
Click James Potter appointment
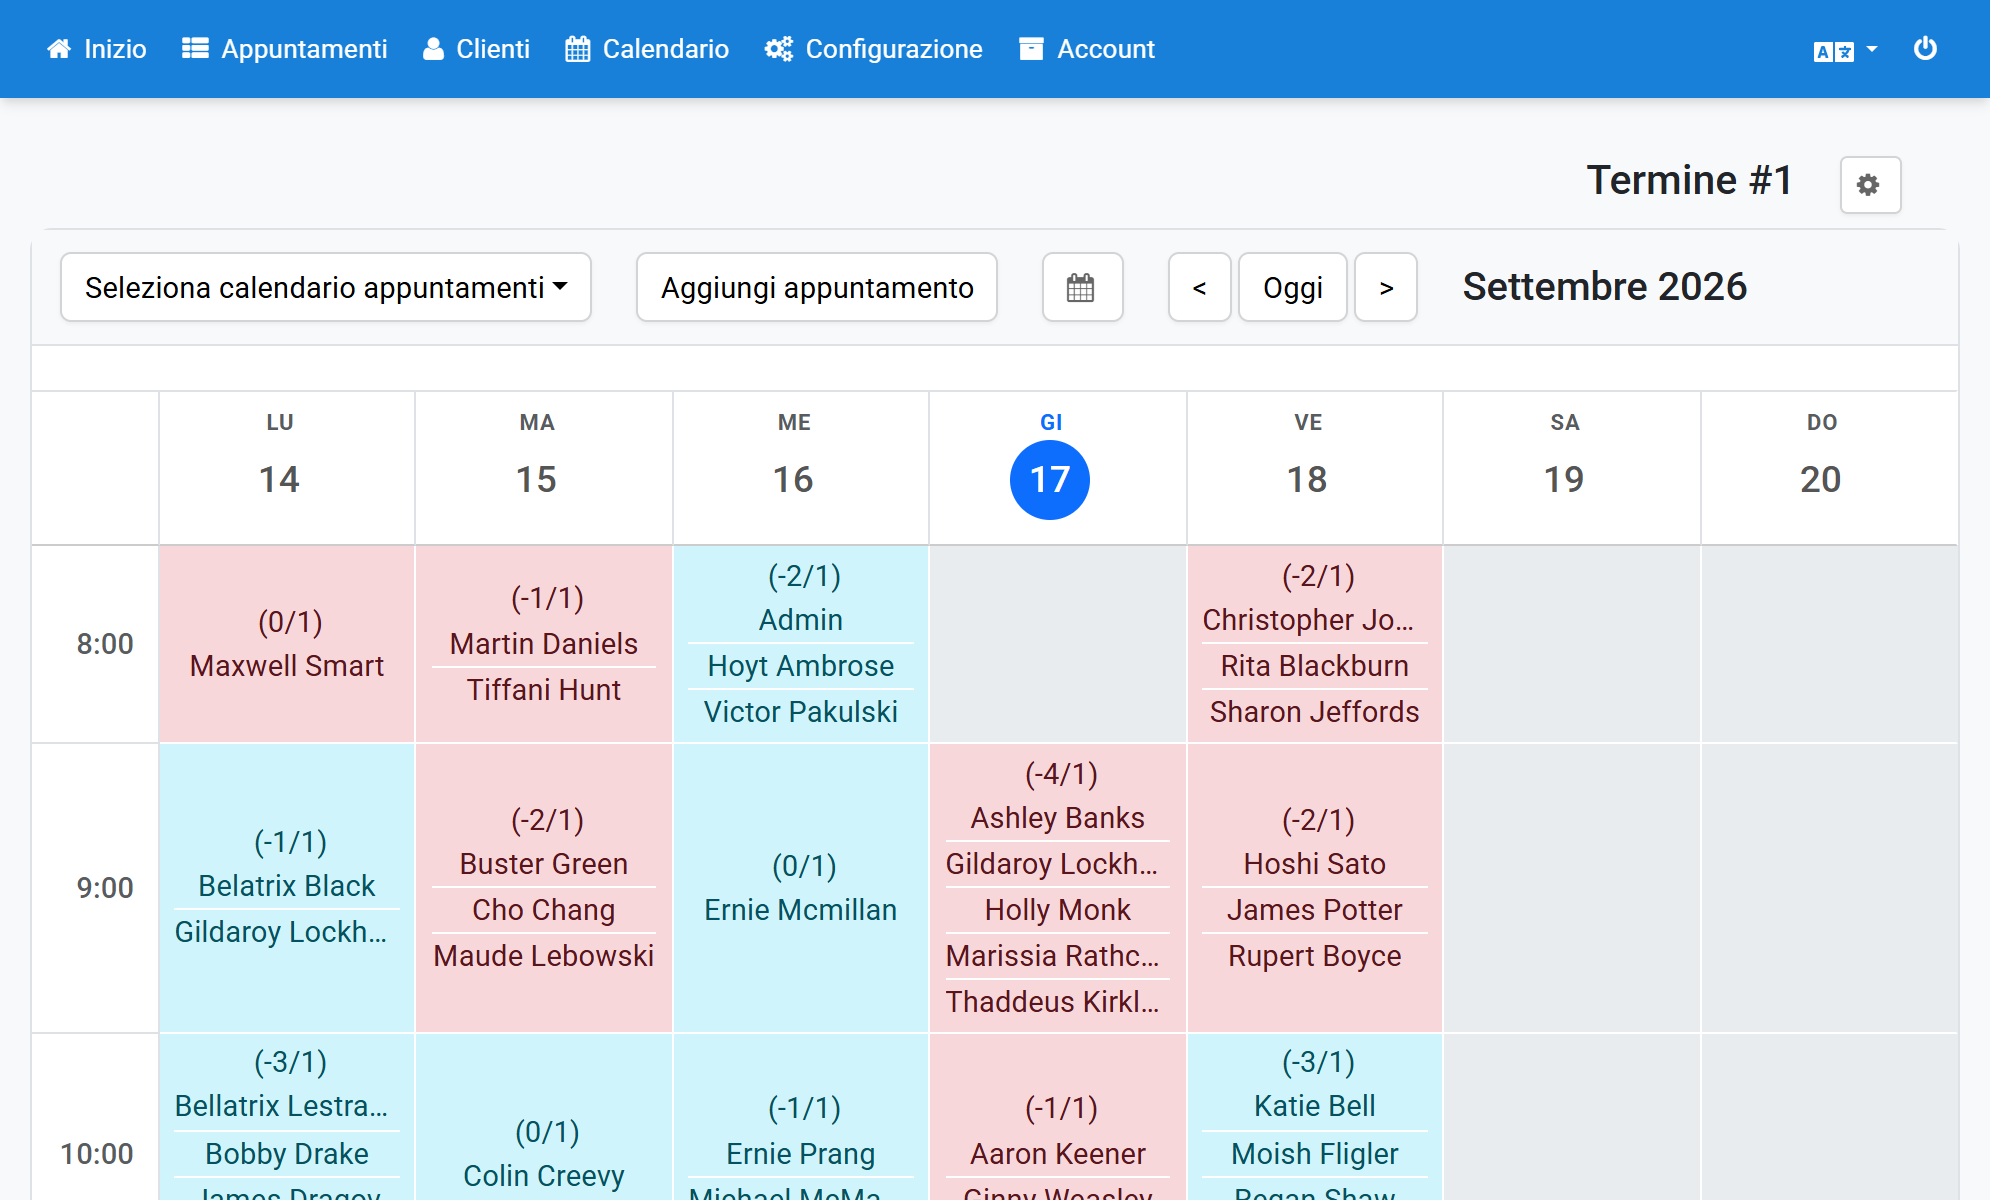(1315, 910)
